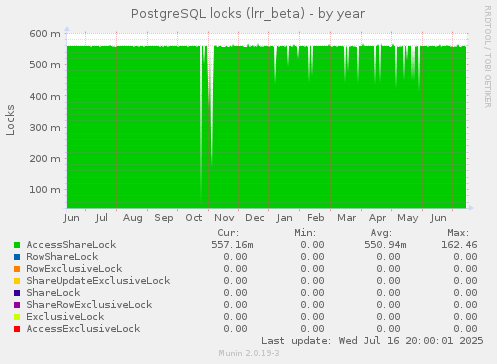497x364 pixels.
Task: Click the purple ShareRowExclusiveLock legend swatch
Action: pos(17,305)
